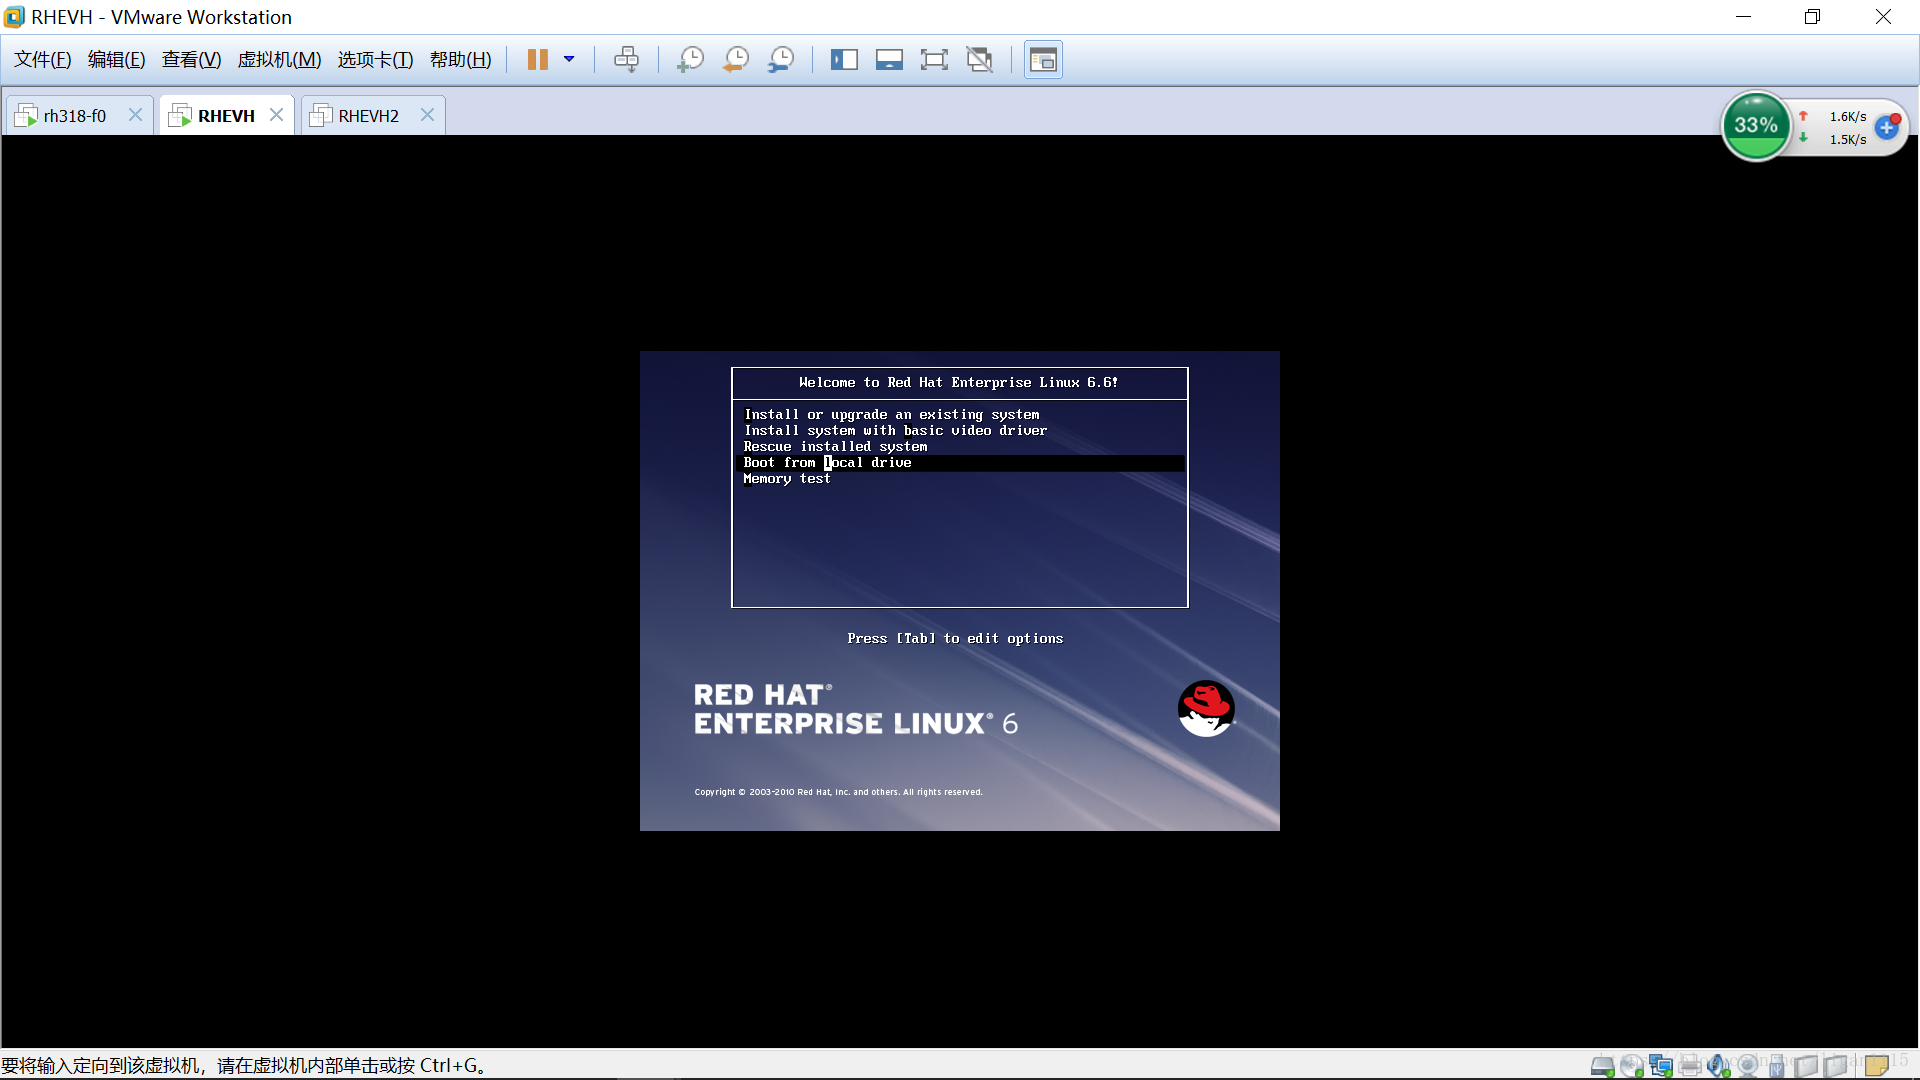Image resolution: width=1920 pixels, height=1080 pixels.
Task: Close the RHEVH2 tab
Action: pyautogui.click(x=427, y=115)
